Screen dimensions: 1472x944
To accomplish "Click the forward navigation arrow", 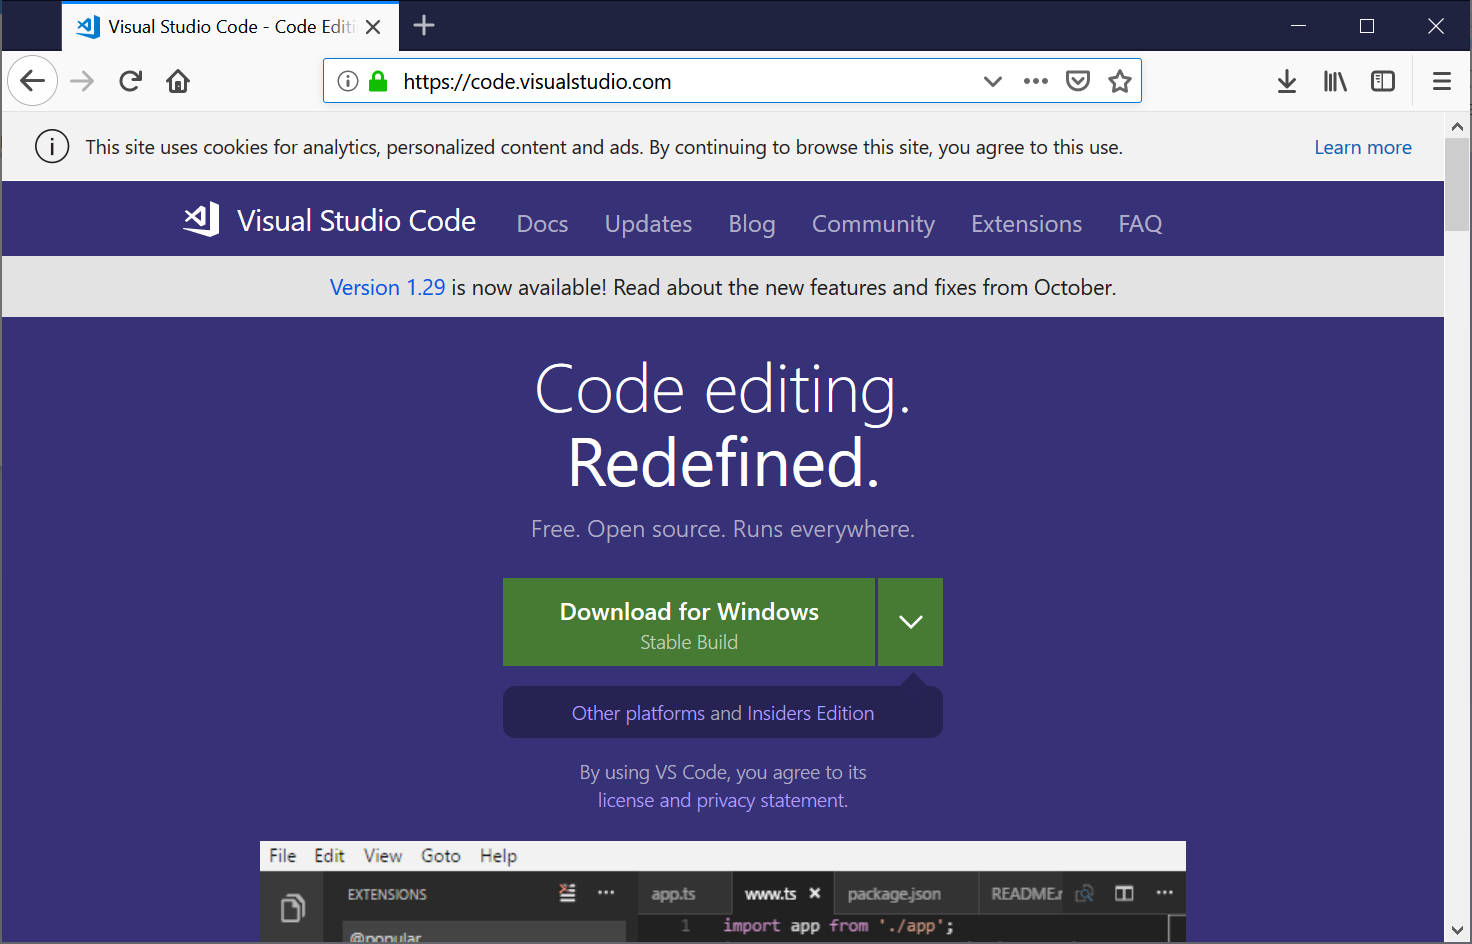I will (82, 81).
